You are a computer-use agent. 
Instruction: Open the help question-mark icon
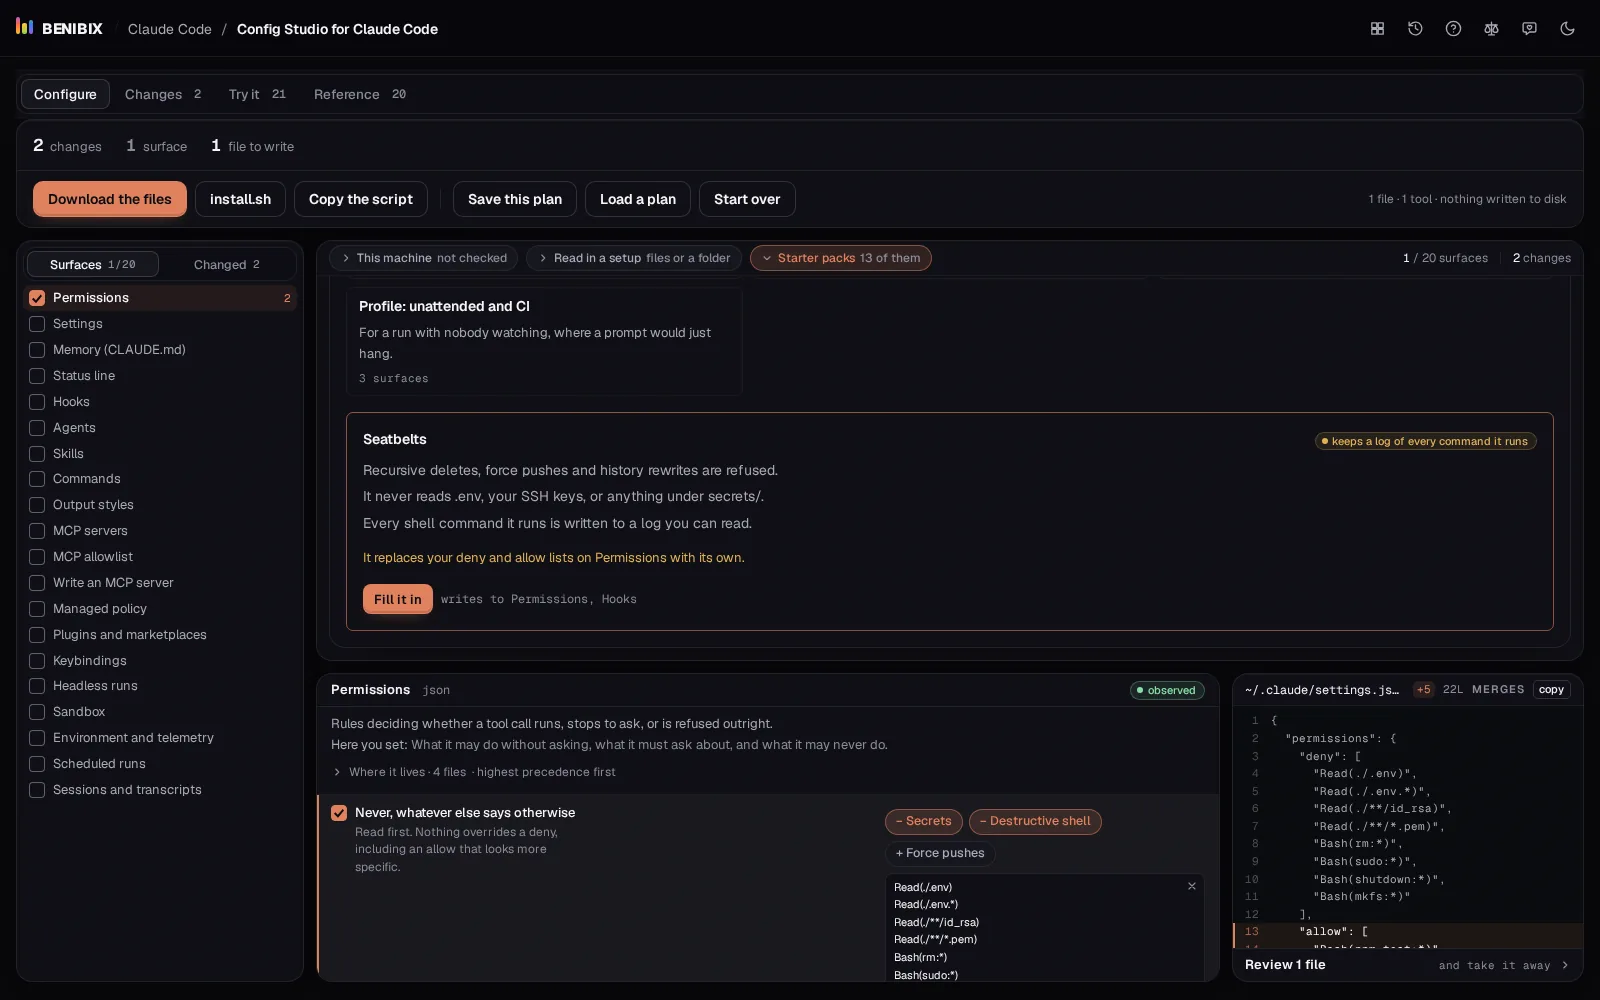tap(1453, 29)
